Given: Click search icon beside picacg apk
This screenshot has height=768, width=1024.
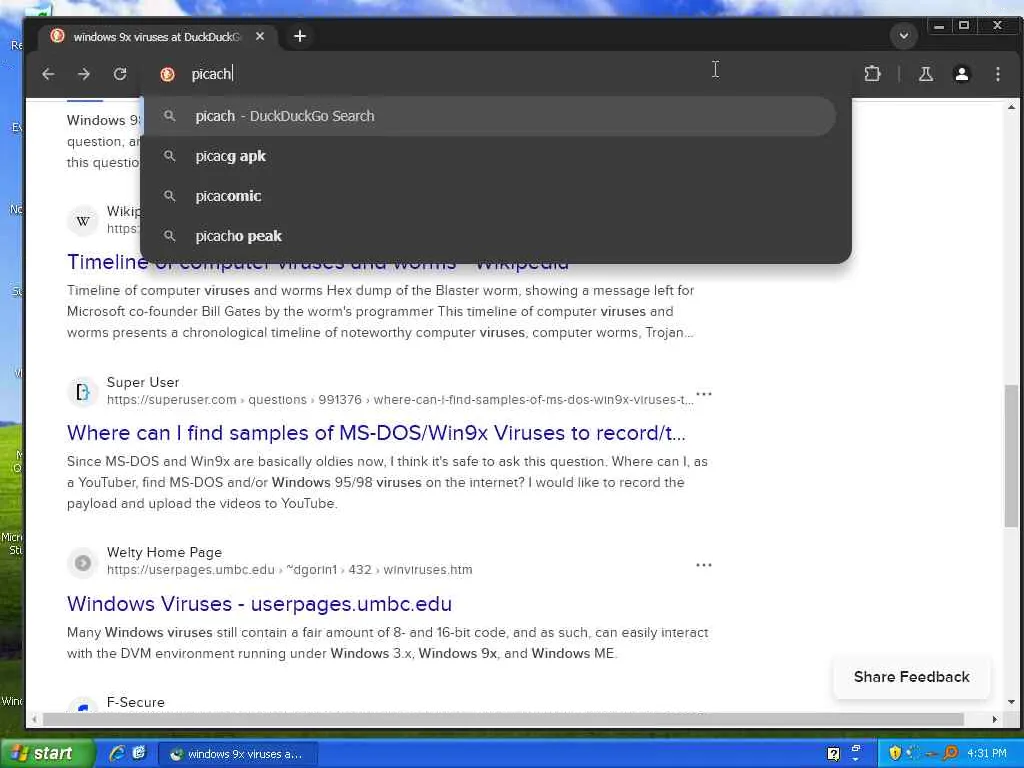Looking at the screenshot, I should [170, 156].
